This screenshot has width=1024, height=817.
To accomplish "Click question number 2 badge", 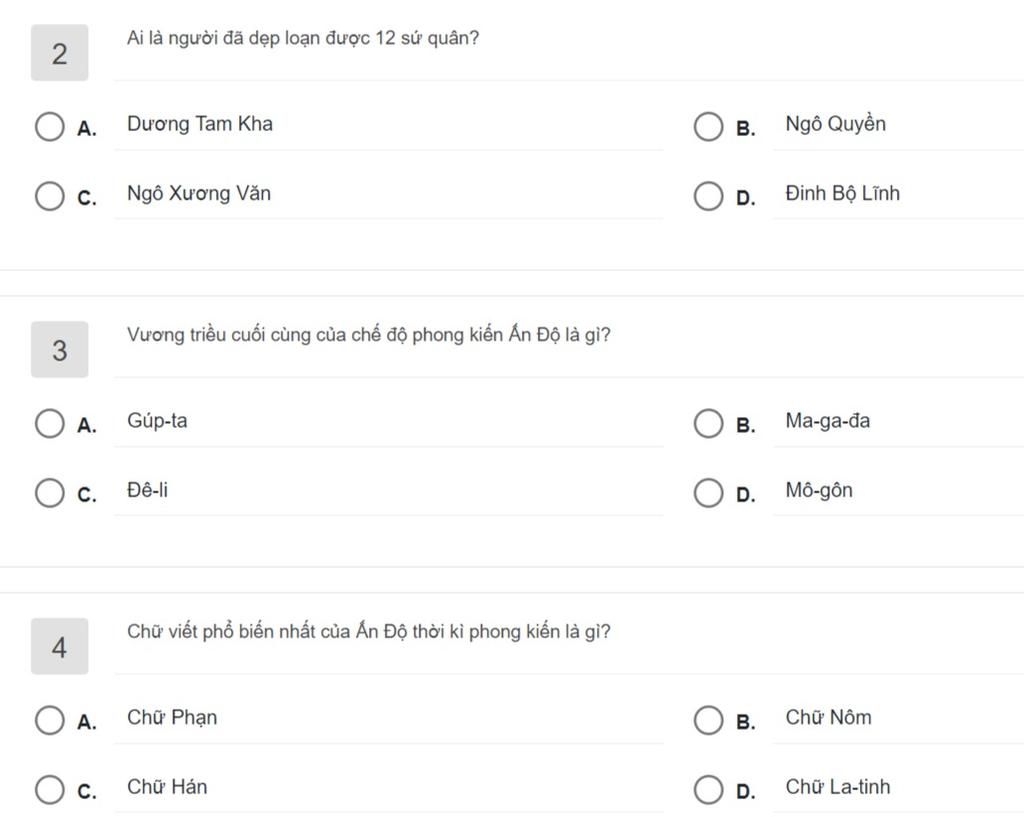I will (59, 53).
